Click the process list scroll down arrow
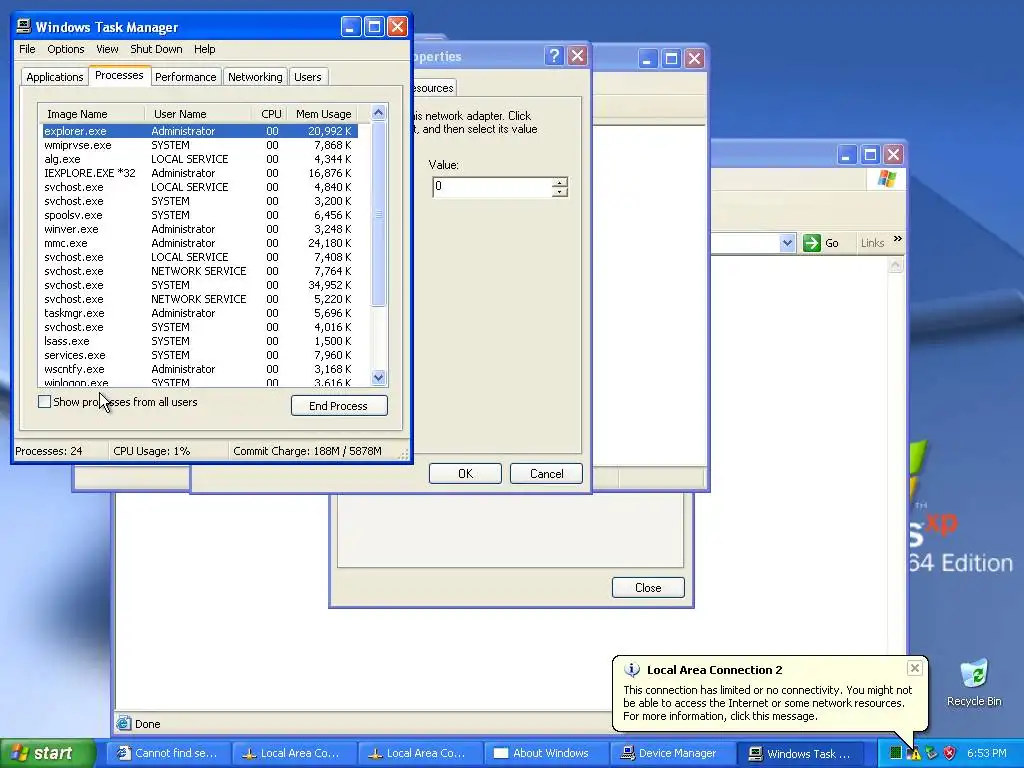The width and height of the screenshot is (1024, 768). 379,377
